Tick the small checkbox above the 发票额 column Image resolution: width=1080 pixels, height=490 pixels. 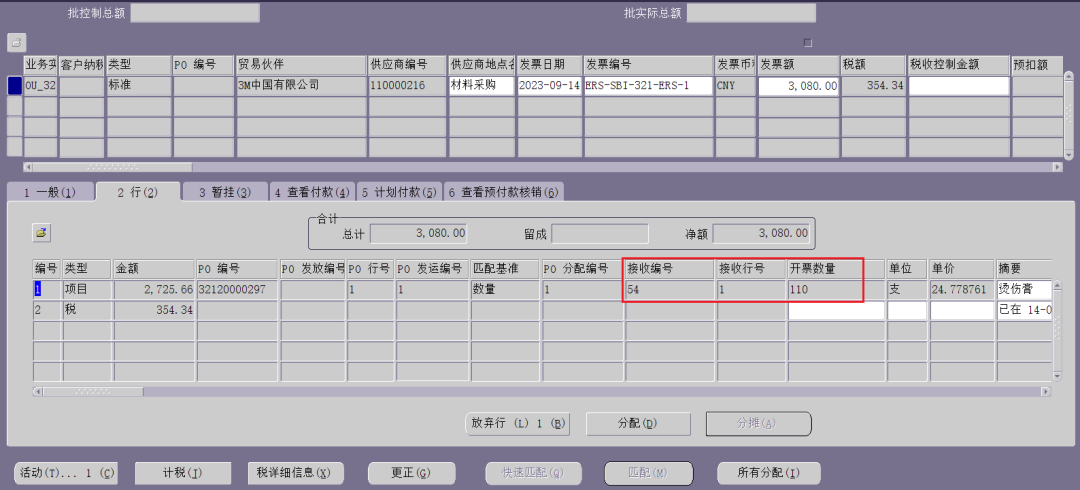pyautogui.click(x=808, y=43)
